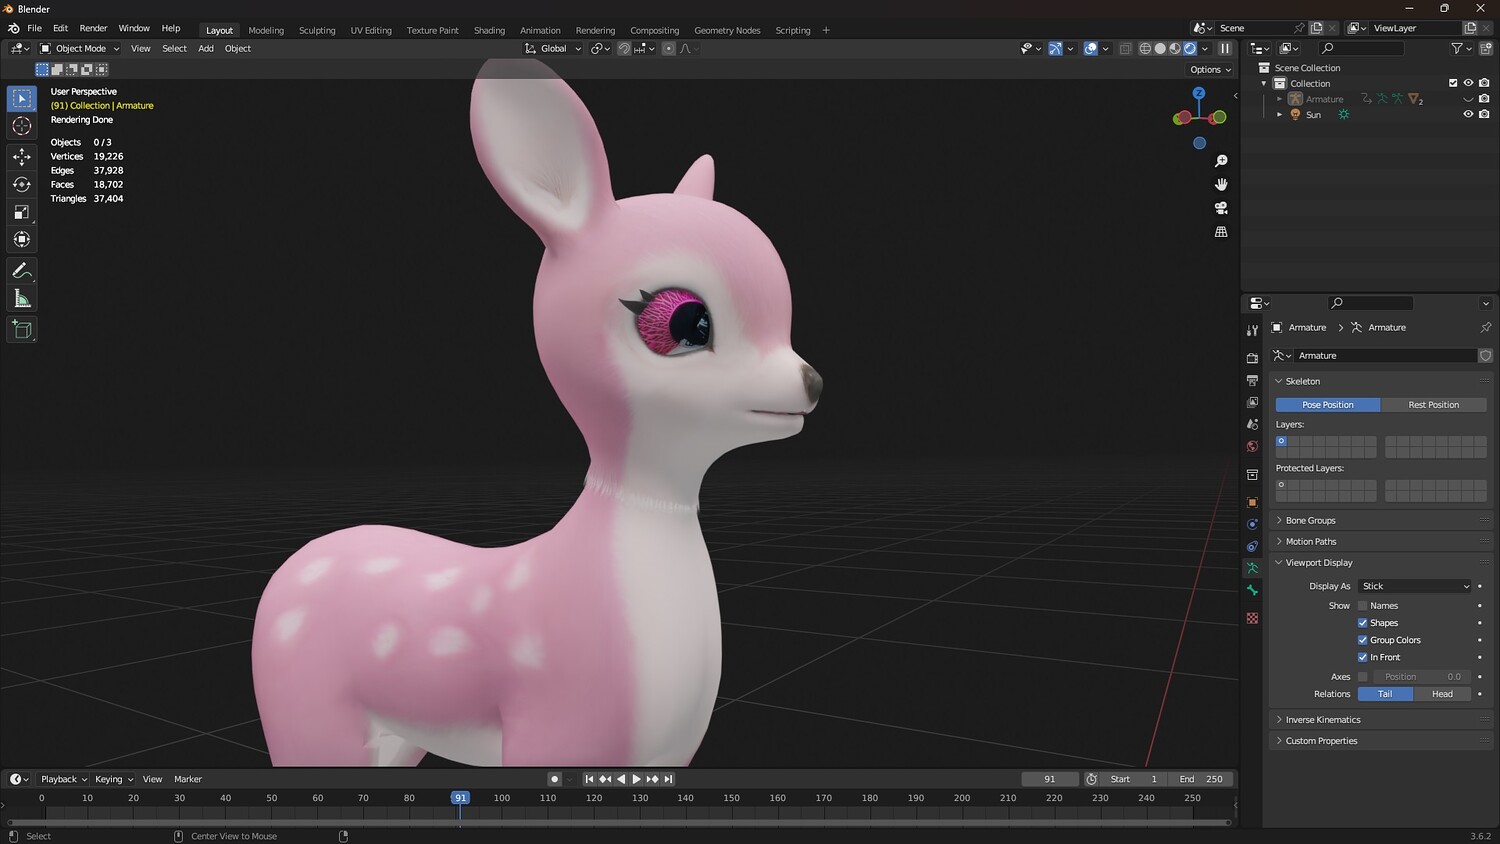Viewport: 1500px width, 844px height.
Task: Hide the Sun object in viewport
Action: 1468,114
